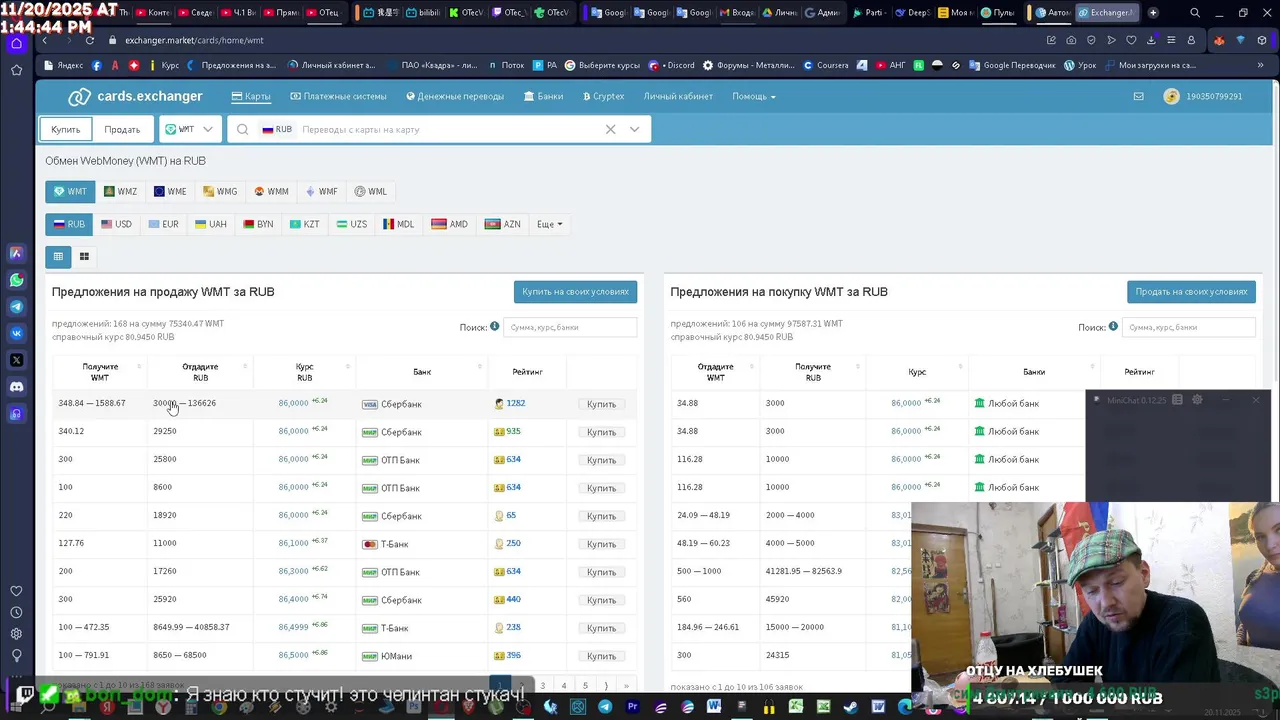
Task: Clear the card search field with X
Action: [x=610, y=129]
